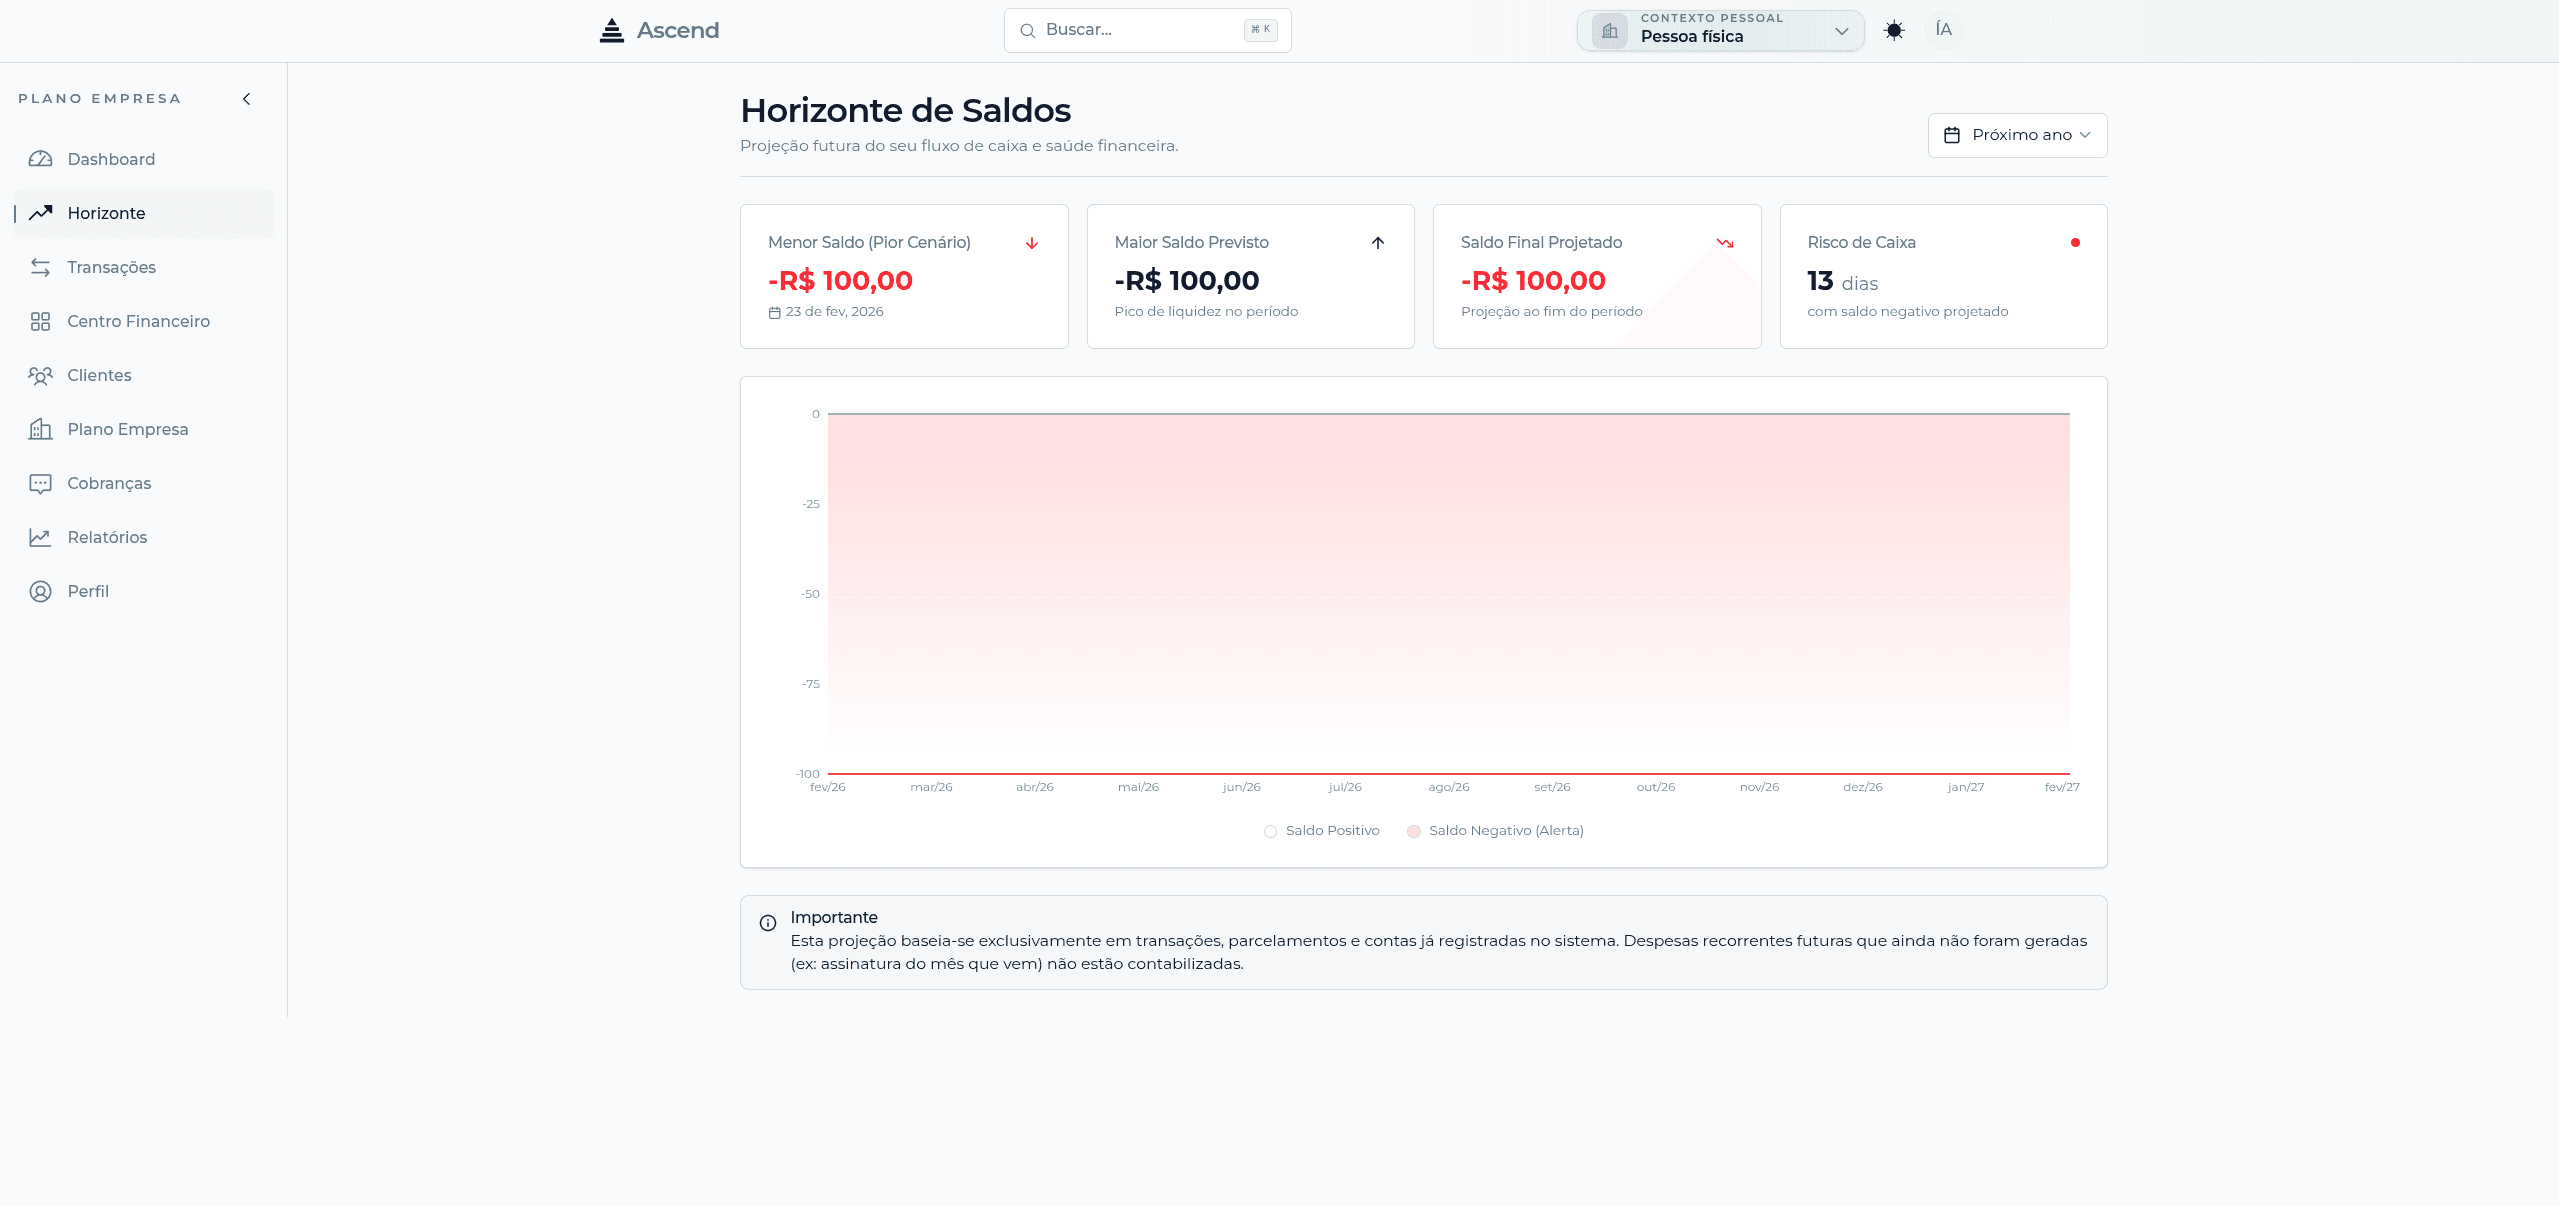Image resolution: width=2559 pixels, height=1206 pixels.
Task: Open the calendar icon in period selector
Action: 1951,134
